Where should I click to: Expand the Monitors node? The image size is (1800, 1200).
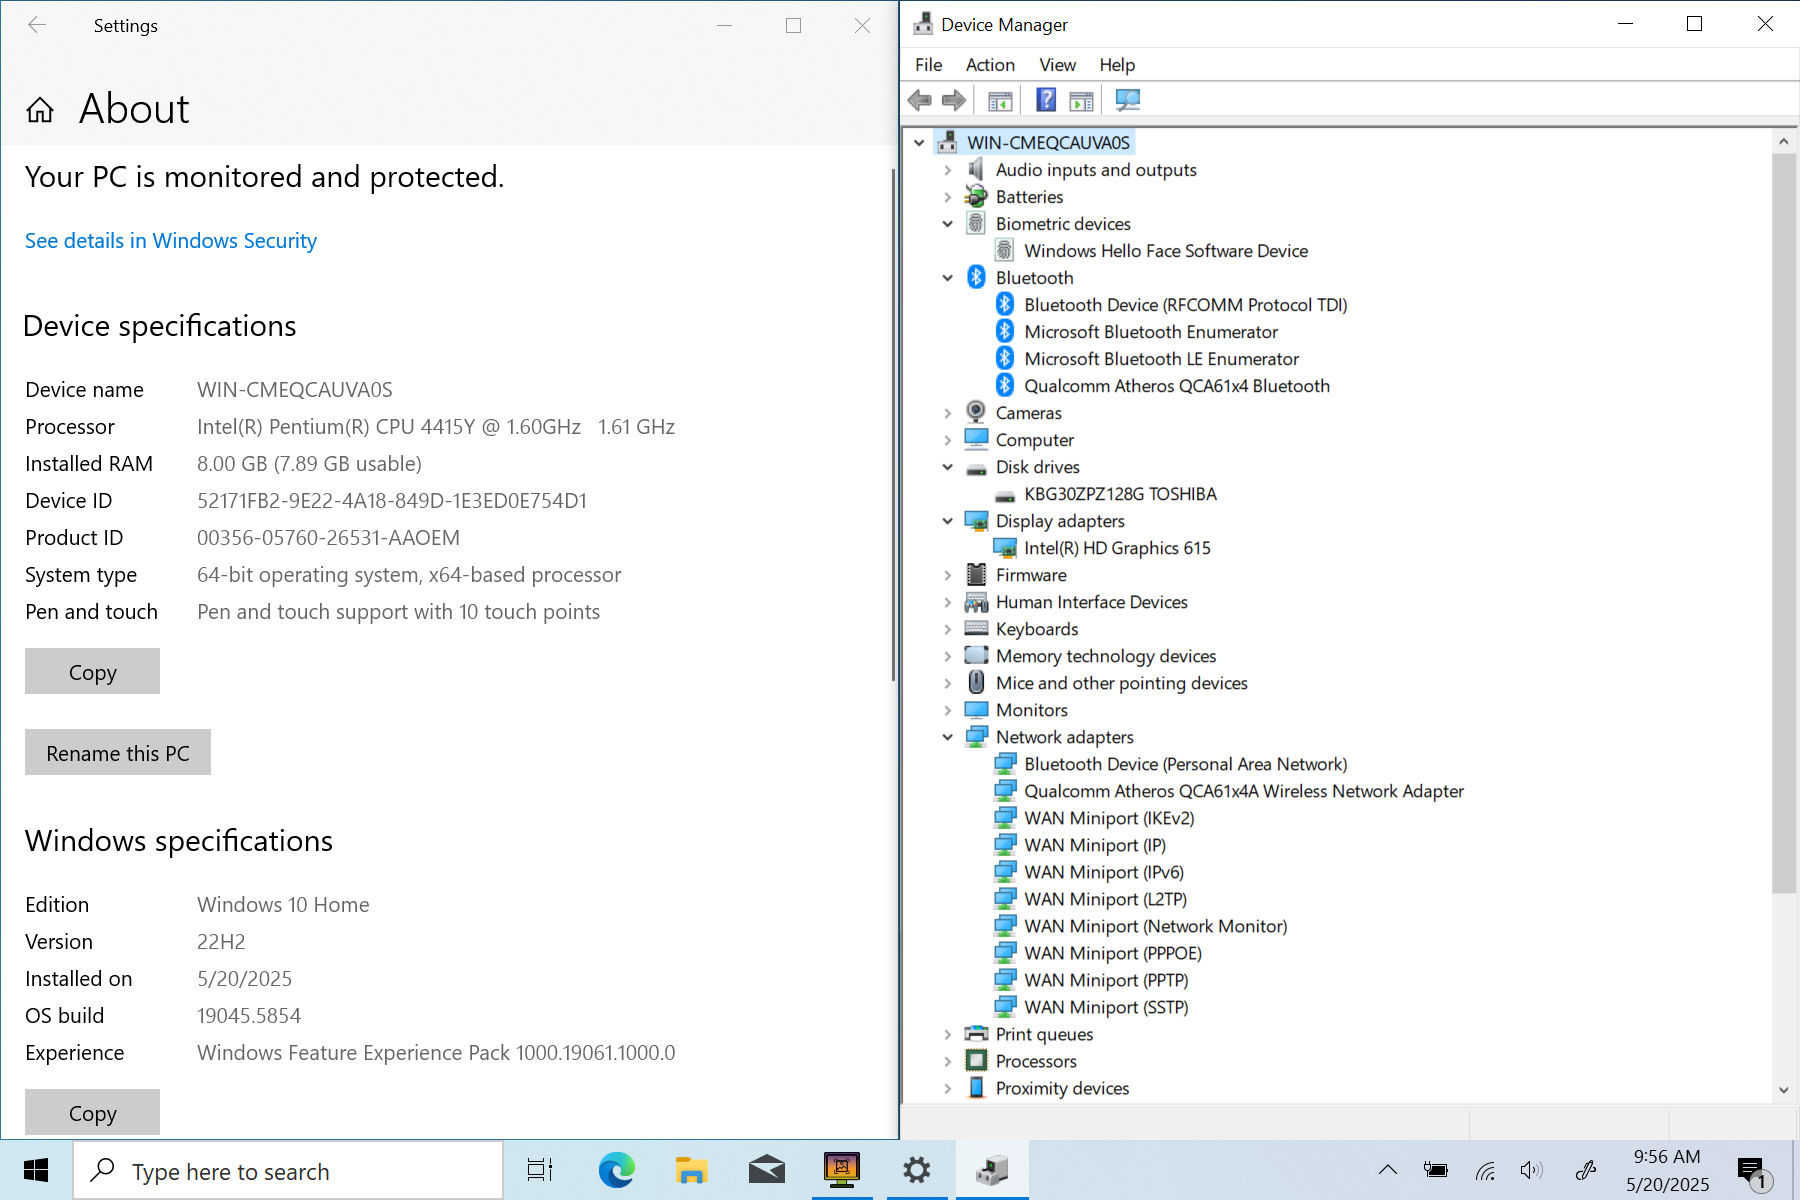(x=948, y=710)
